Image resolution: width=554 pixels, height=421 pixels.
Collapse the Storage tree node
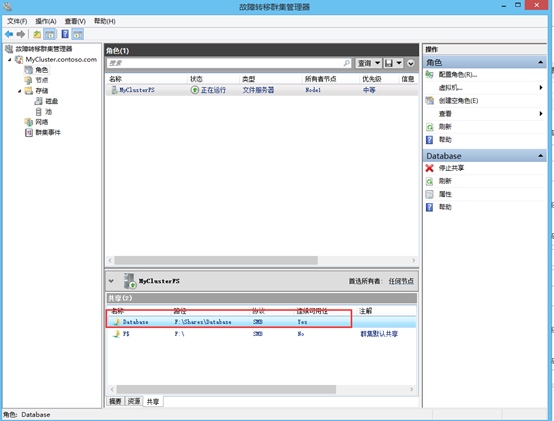click(x=19, y=91)
